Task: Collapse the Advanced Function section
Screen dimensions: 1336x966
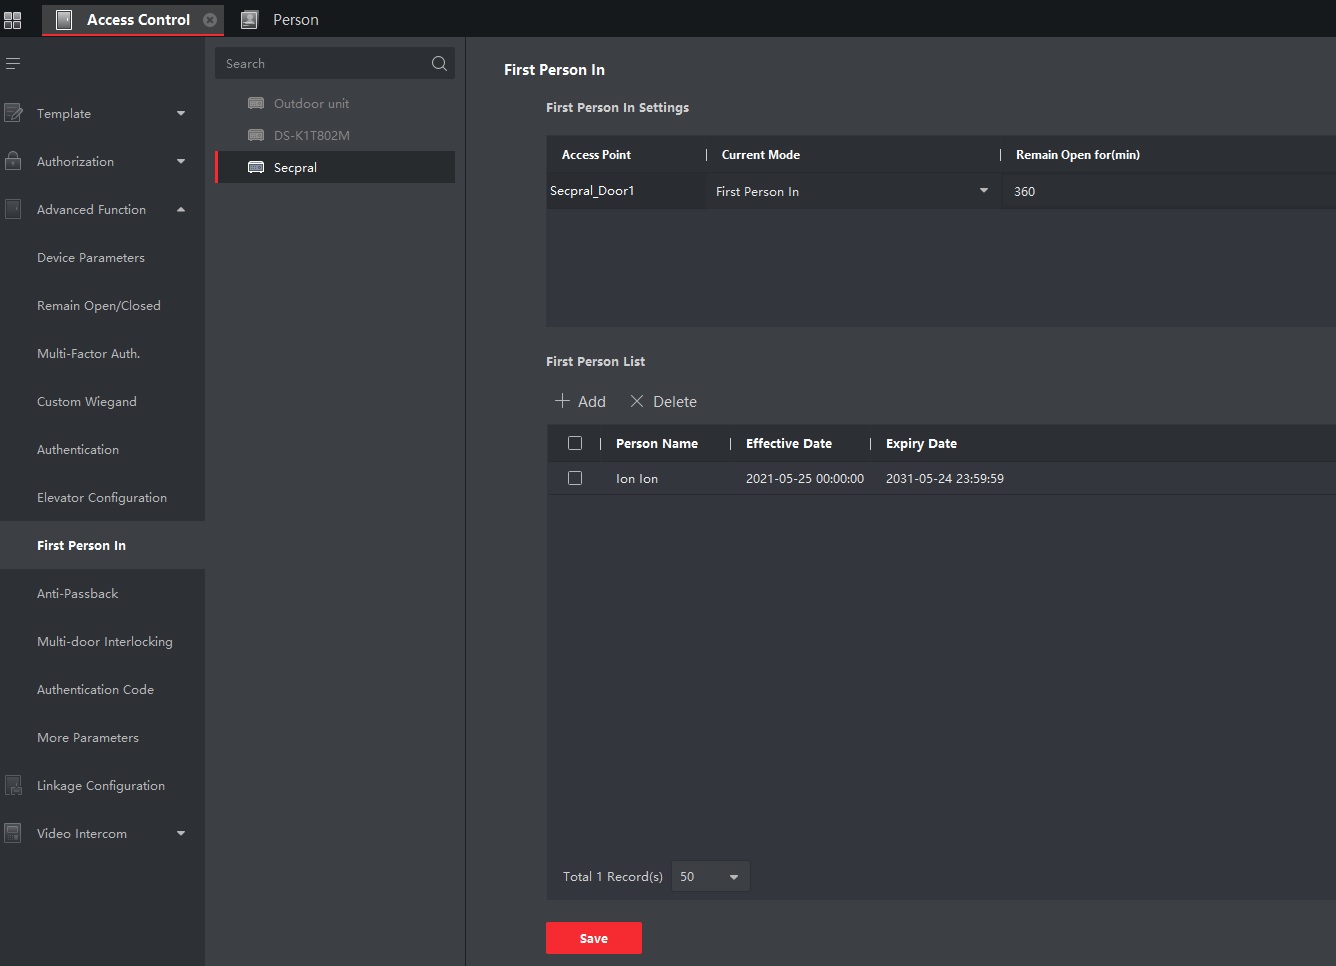Action: pos(181,210)
